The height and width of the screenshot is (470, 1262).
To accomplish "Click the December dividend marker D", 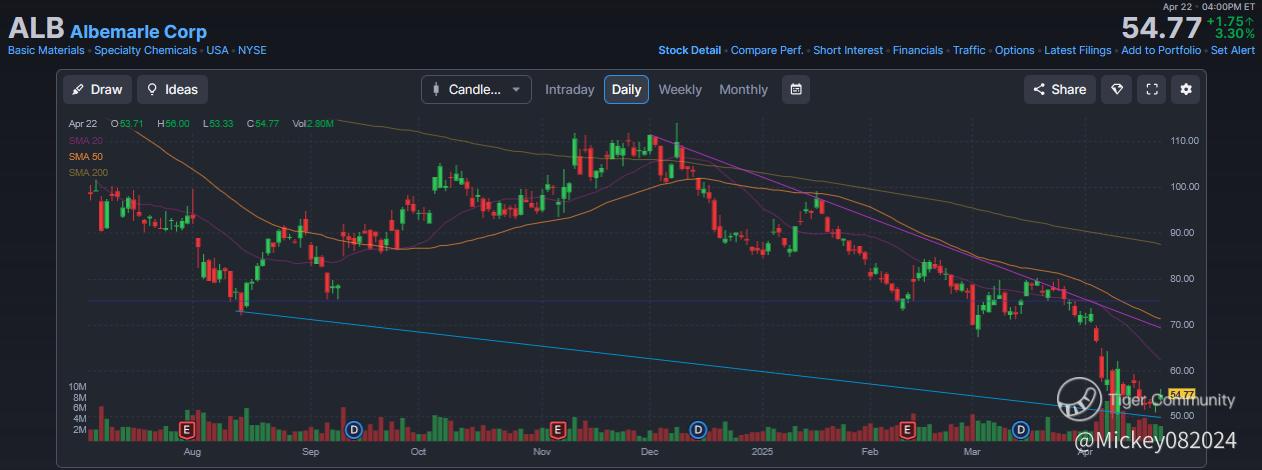I will tap(699, 430).
